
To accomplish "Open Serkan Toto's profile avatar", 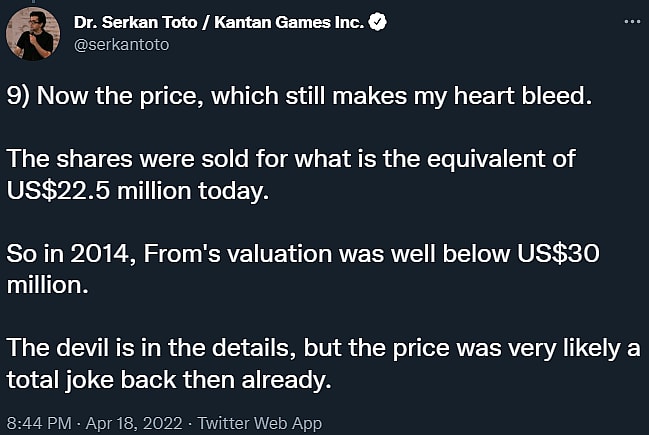I will tap(34, 33).
